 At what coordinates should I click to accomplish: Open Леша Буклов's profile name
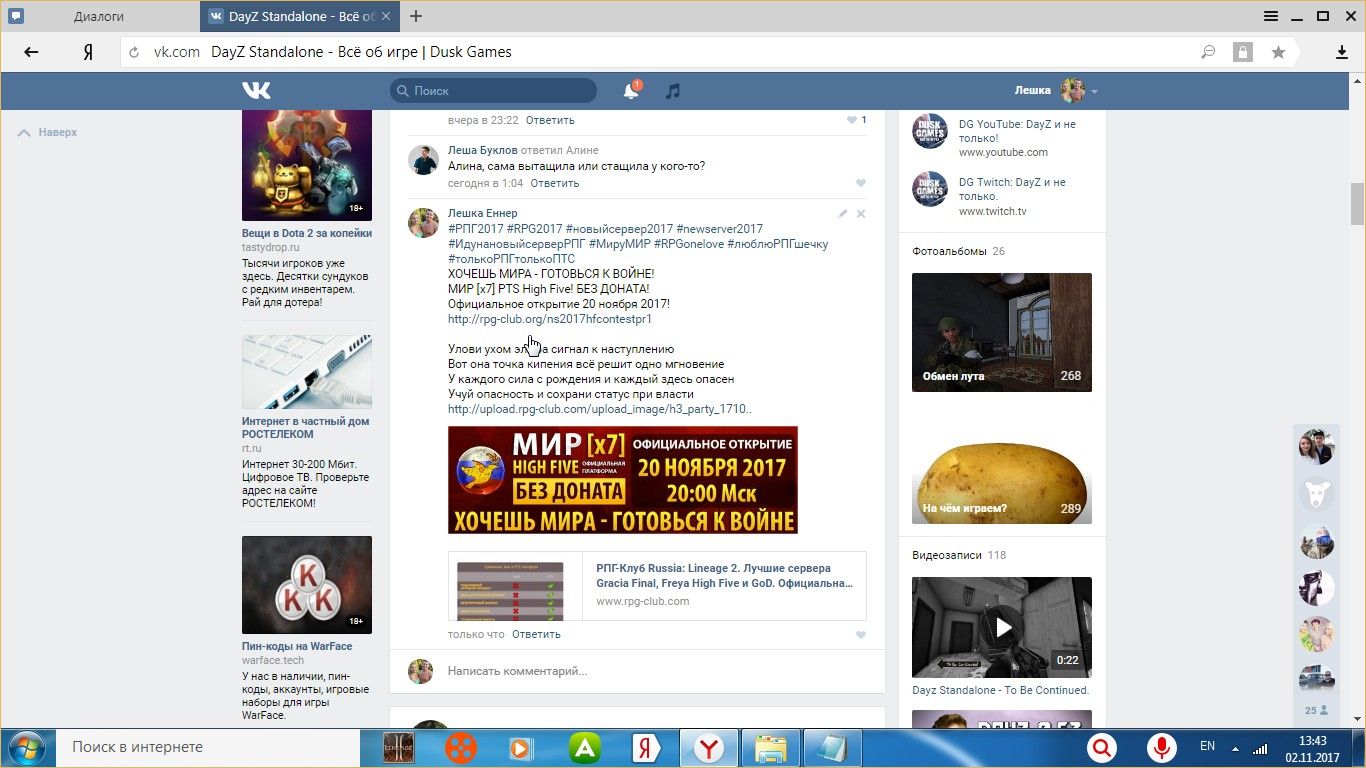[483, 150]
